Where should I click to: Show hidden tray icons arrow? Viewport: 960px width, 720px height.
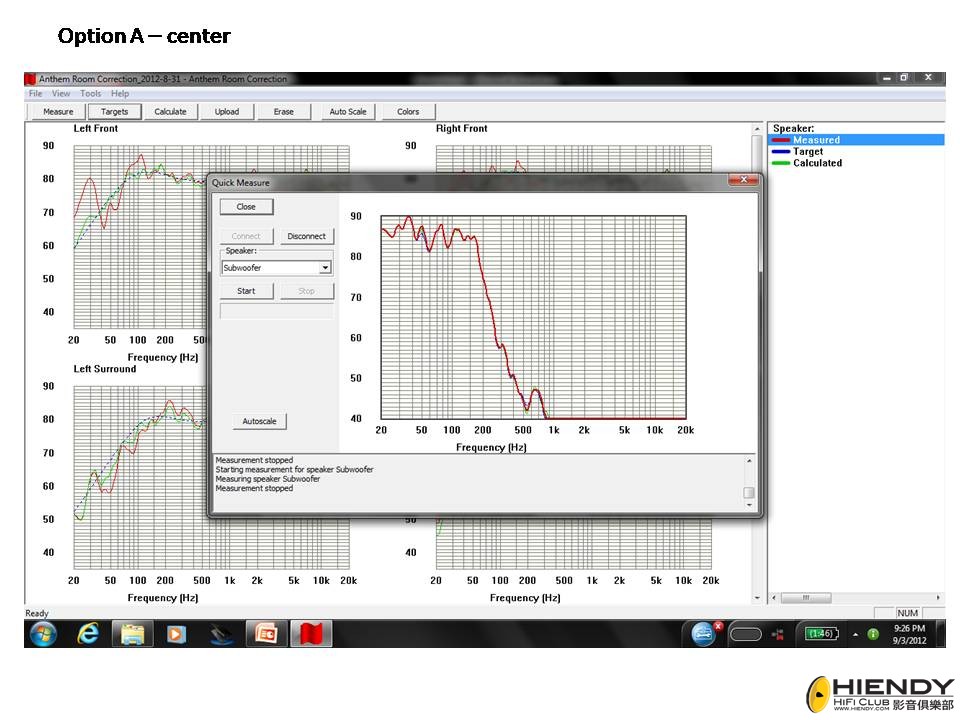pos(855,634)
